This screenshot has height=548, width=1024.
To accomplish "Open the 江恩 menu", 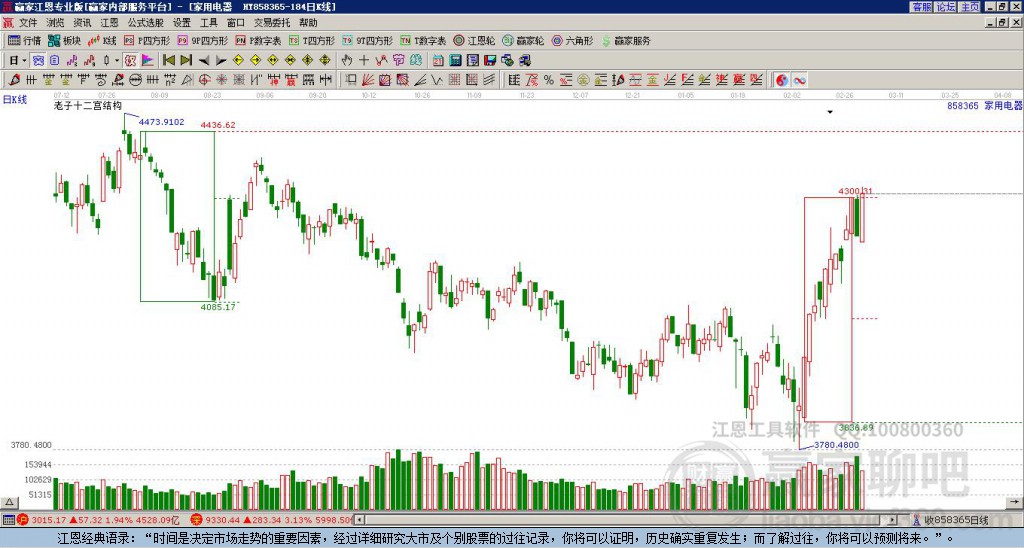I will tap(110, 23).
